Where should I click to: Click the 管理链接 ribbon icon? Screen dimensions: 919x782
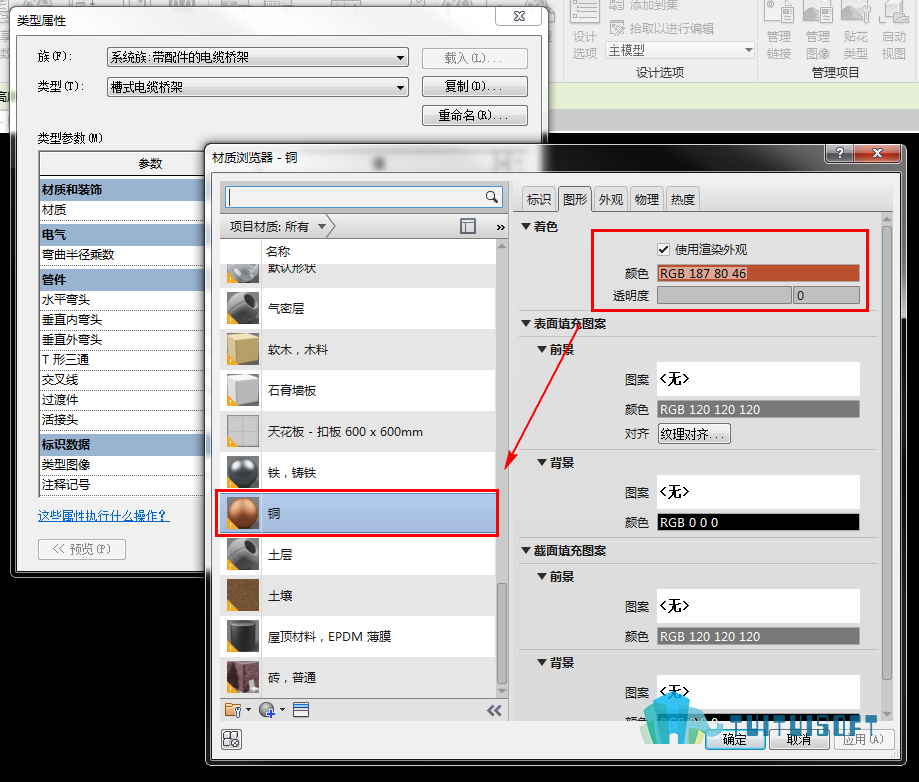[780, 30]
